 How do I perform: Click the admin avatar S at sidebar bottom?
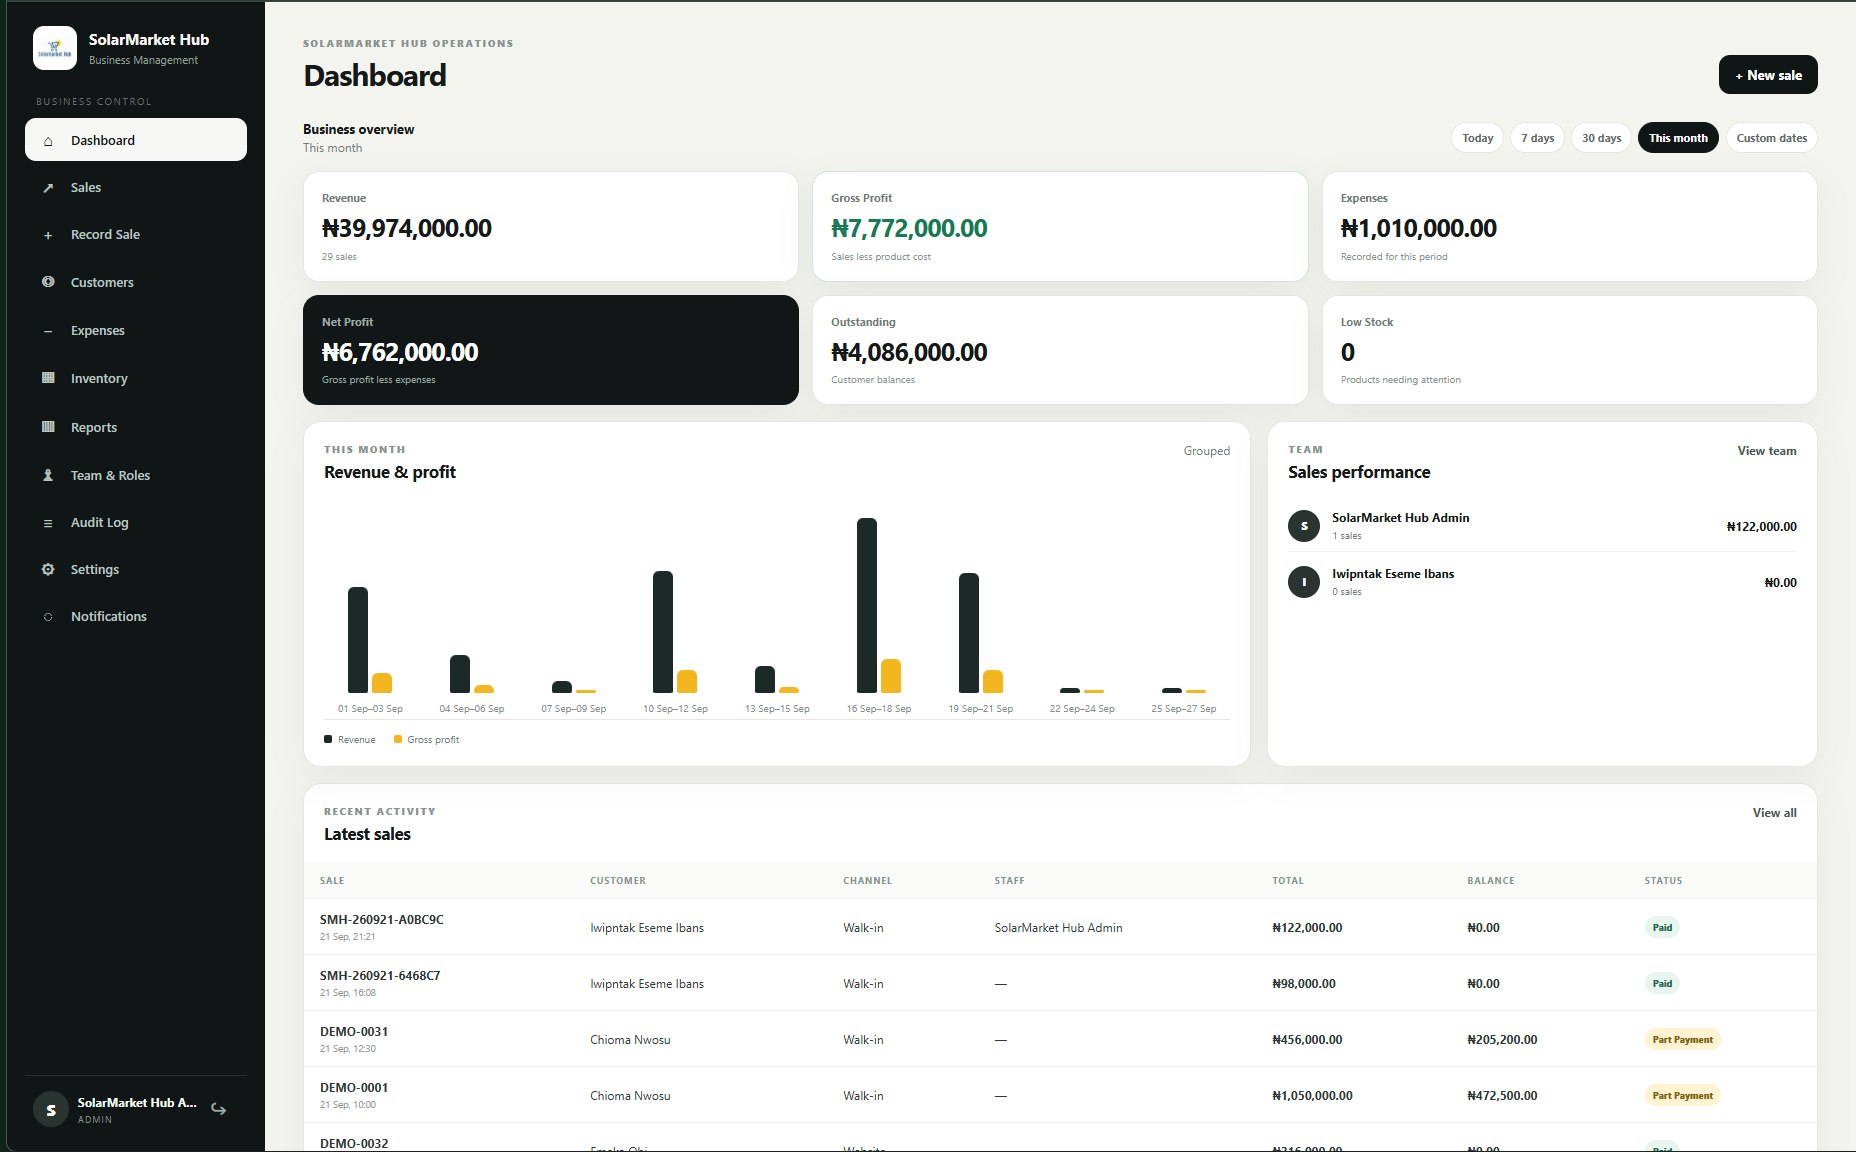pyautogui.click(x=51, y=1109)
